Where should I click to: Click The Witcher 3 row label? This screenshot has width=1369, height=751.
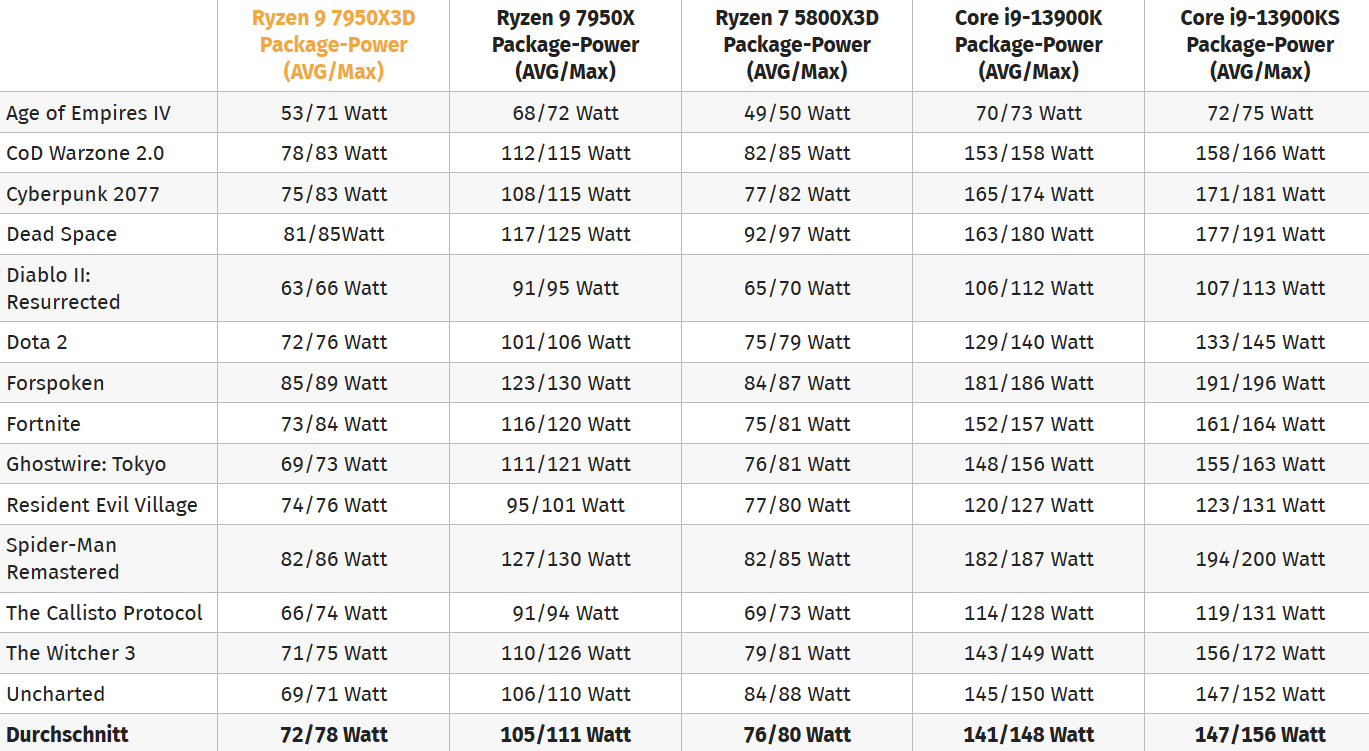[x=71, y=653]
